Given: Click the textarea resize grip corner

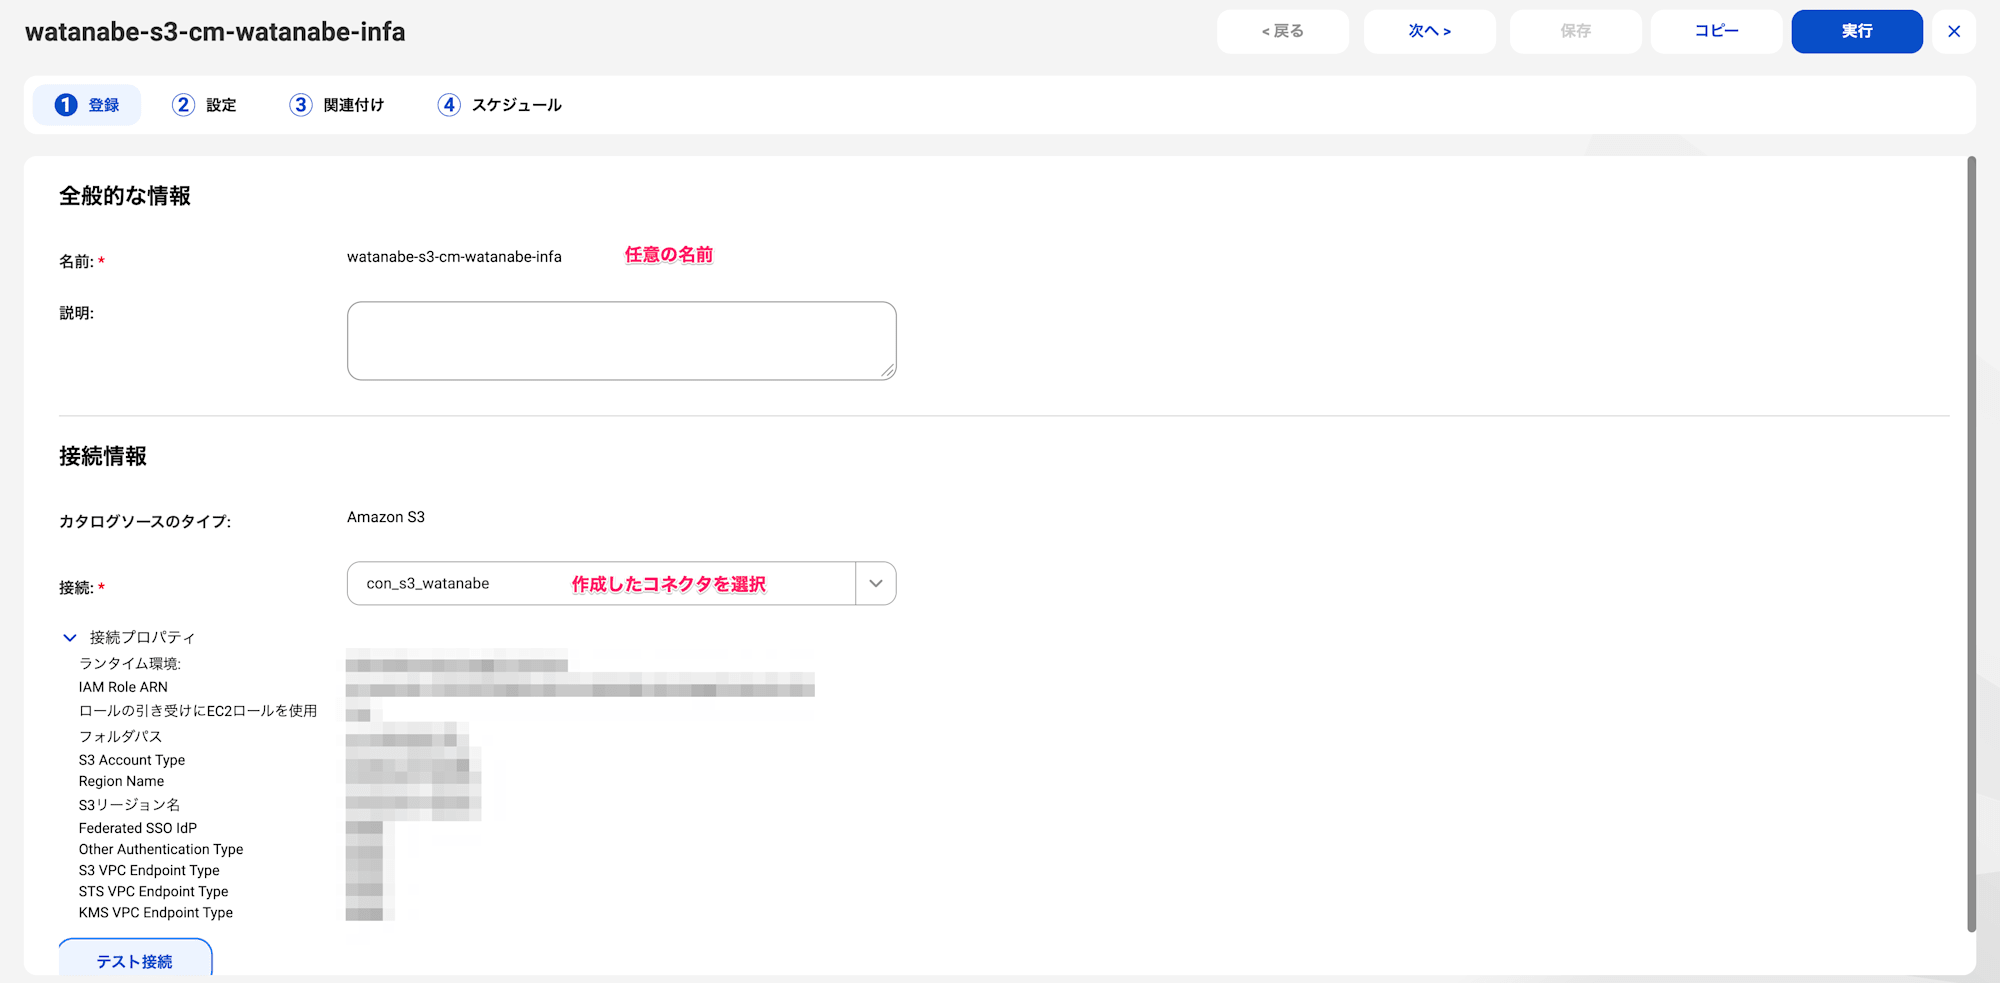Looking at the screenshot, I should [888, 371].
